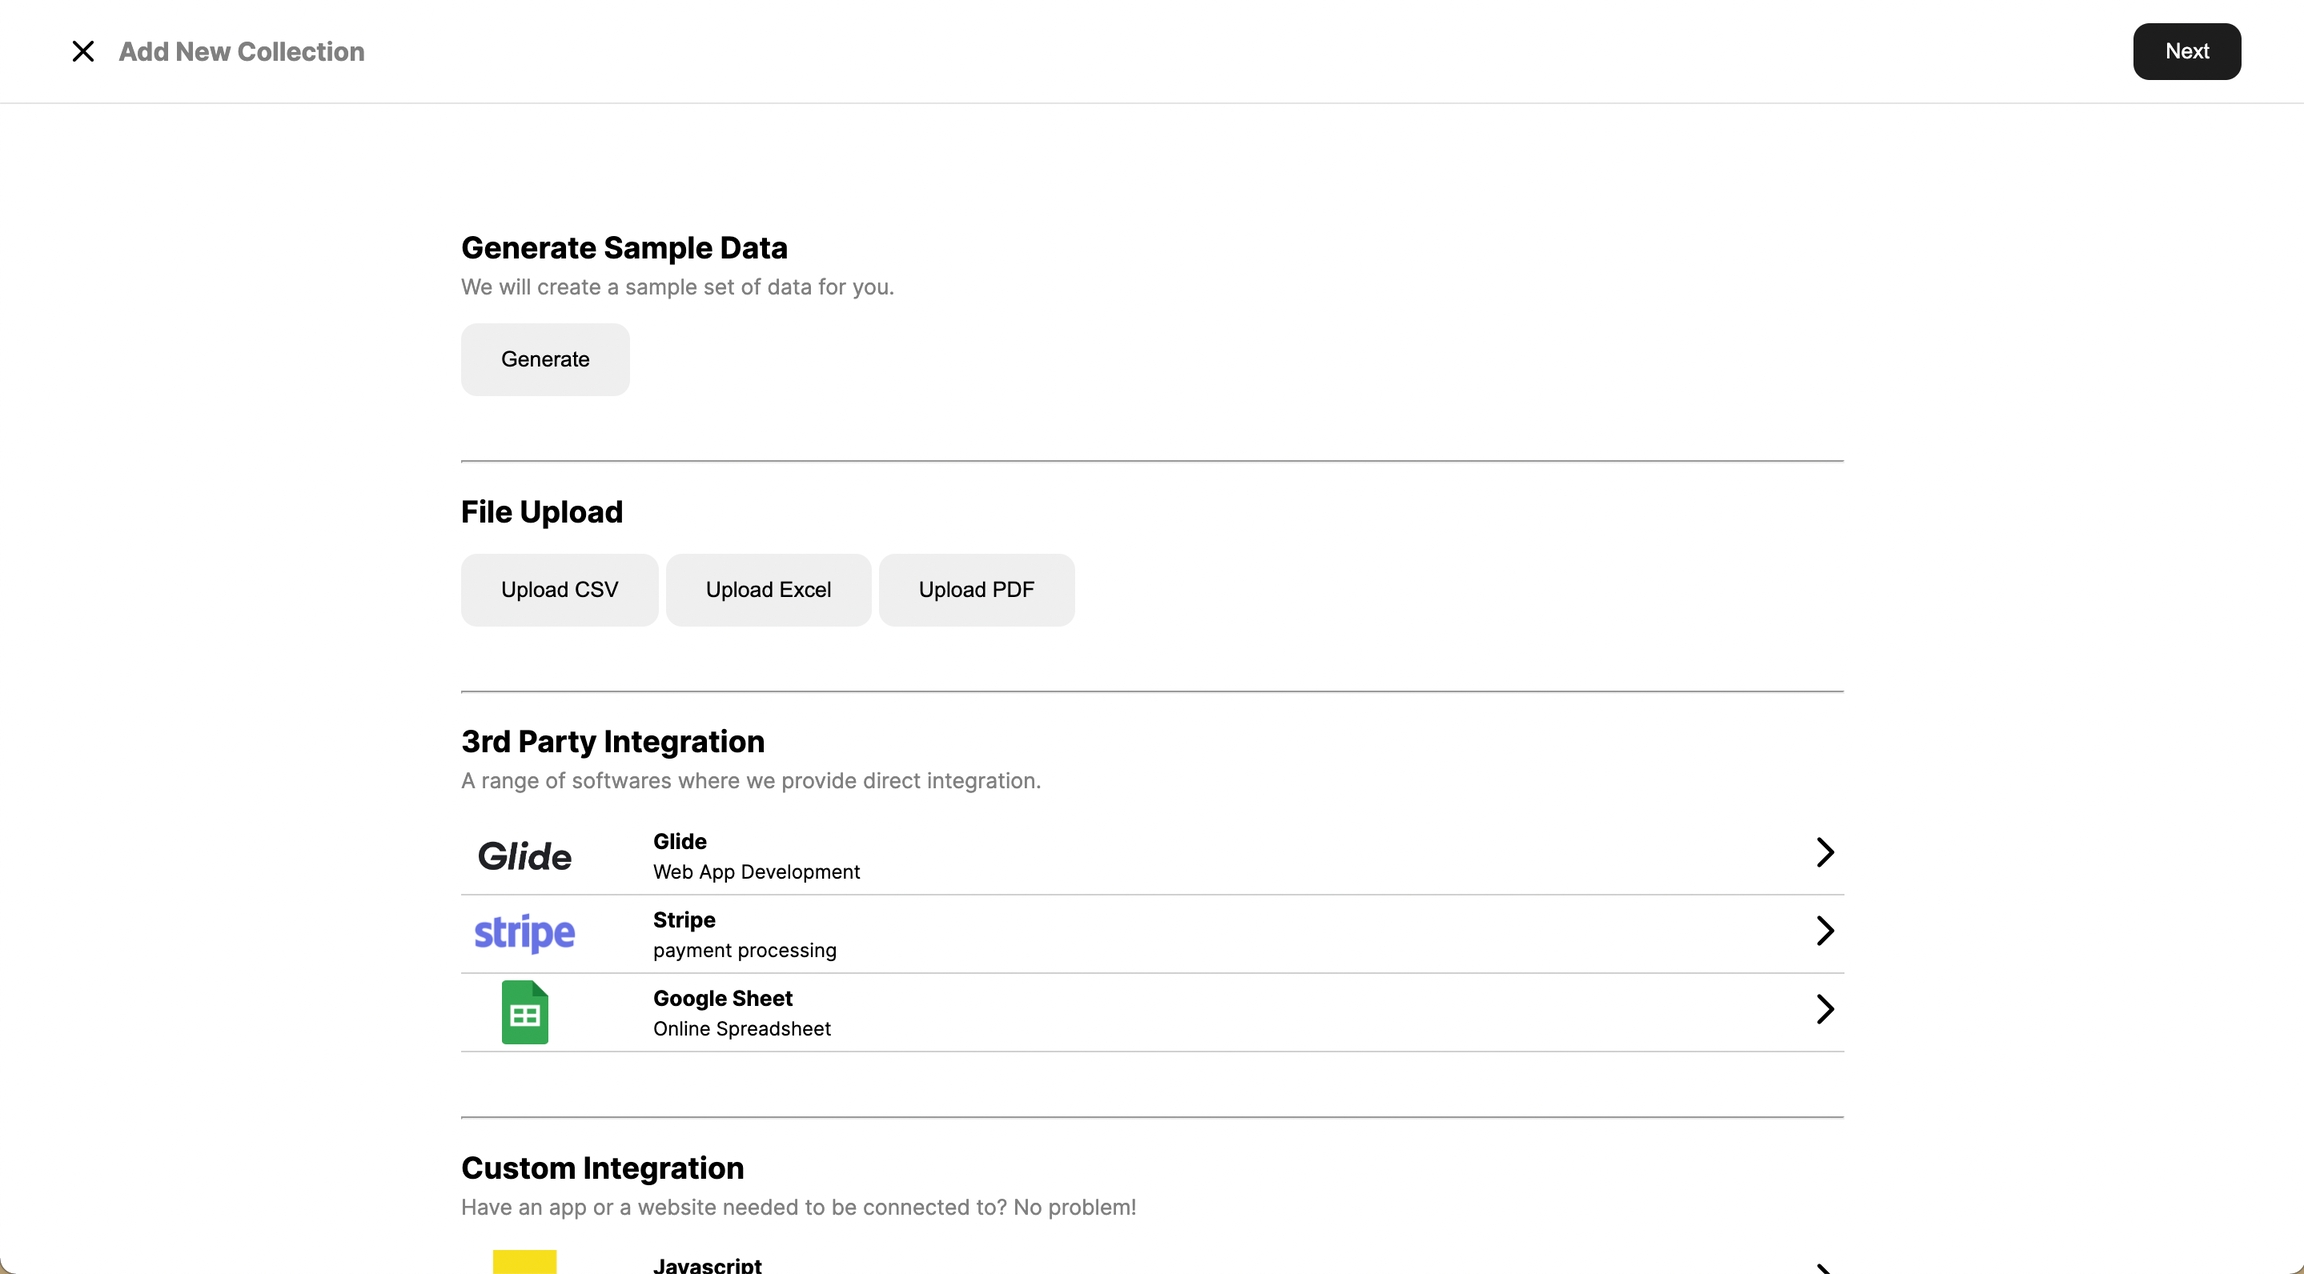Expand the Glide integration chevron

[1825, 852]
